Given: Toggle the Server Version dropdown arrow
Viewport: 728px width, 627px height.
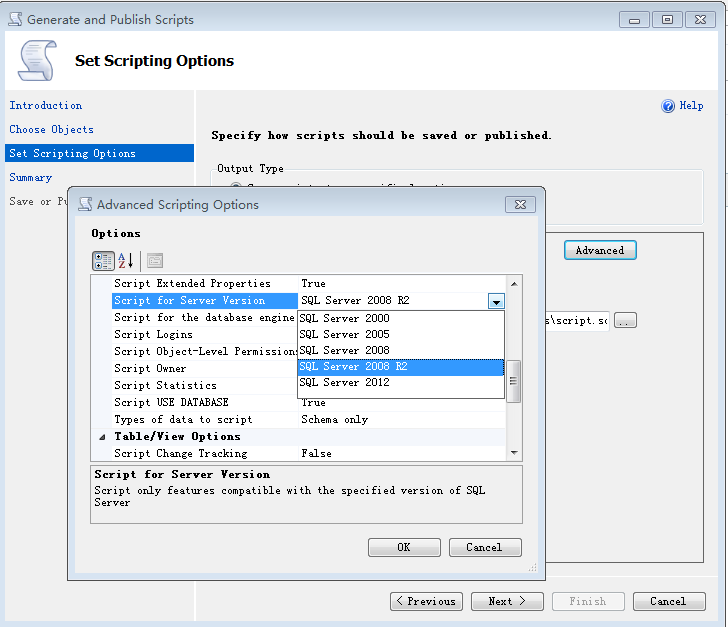Looking at the screenshot, I should coord(495,301).
